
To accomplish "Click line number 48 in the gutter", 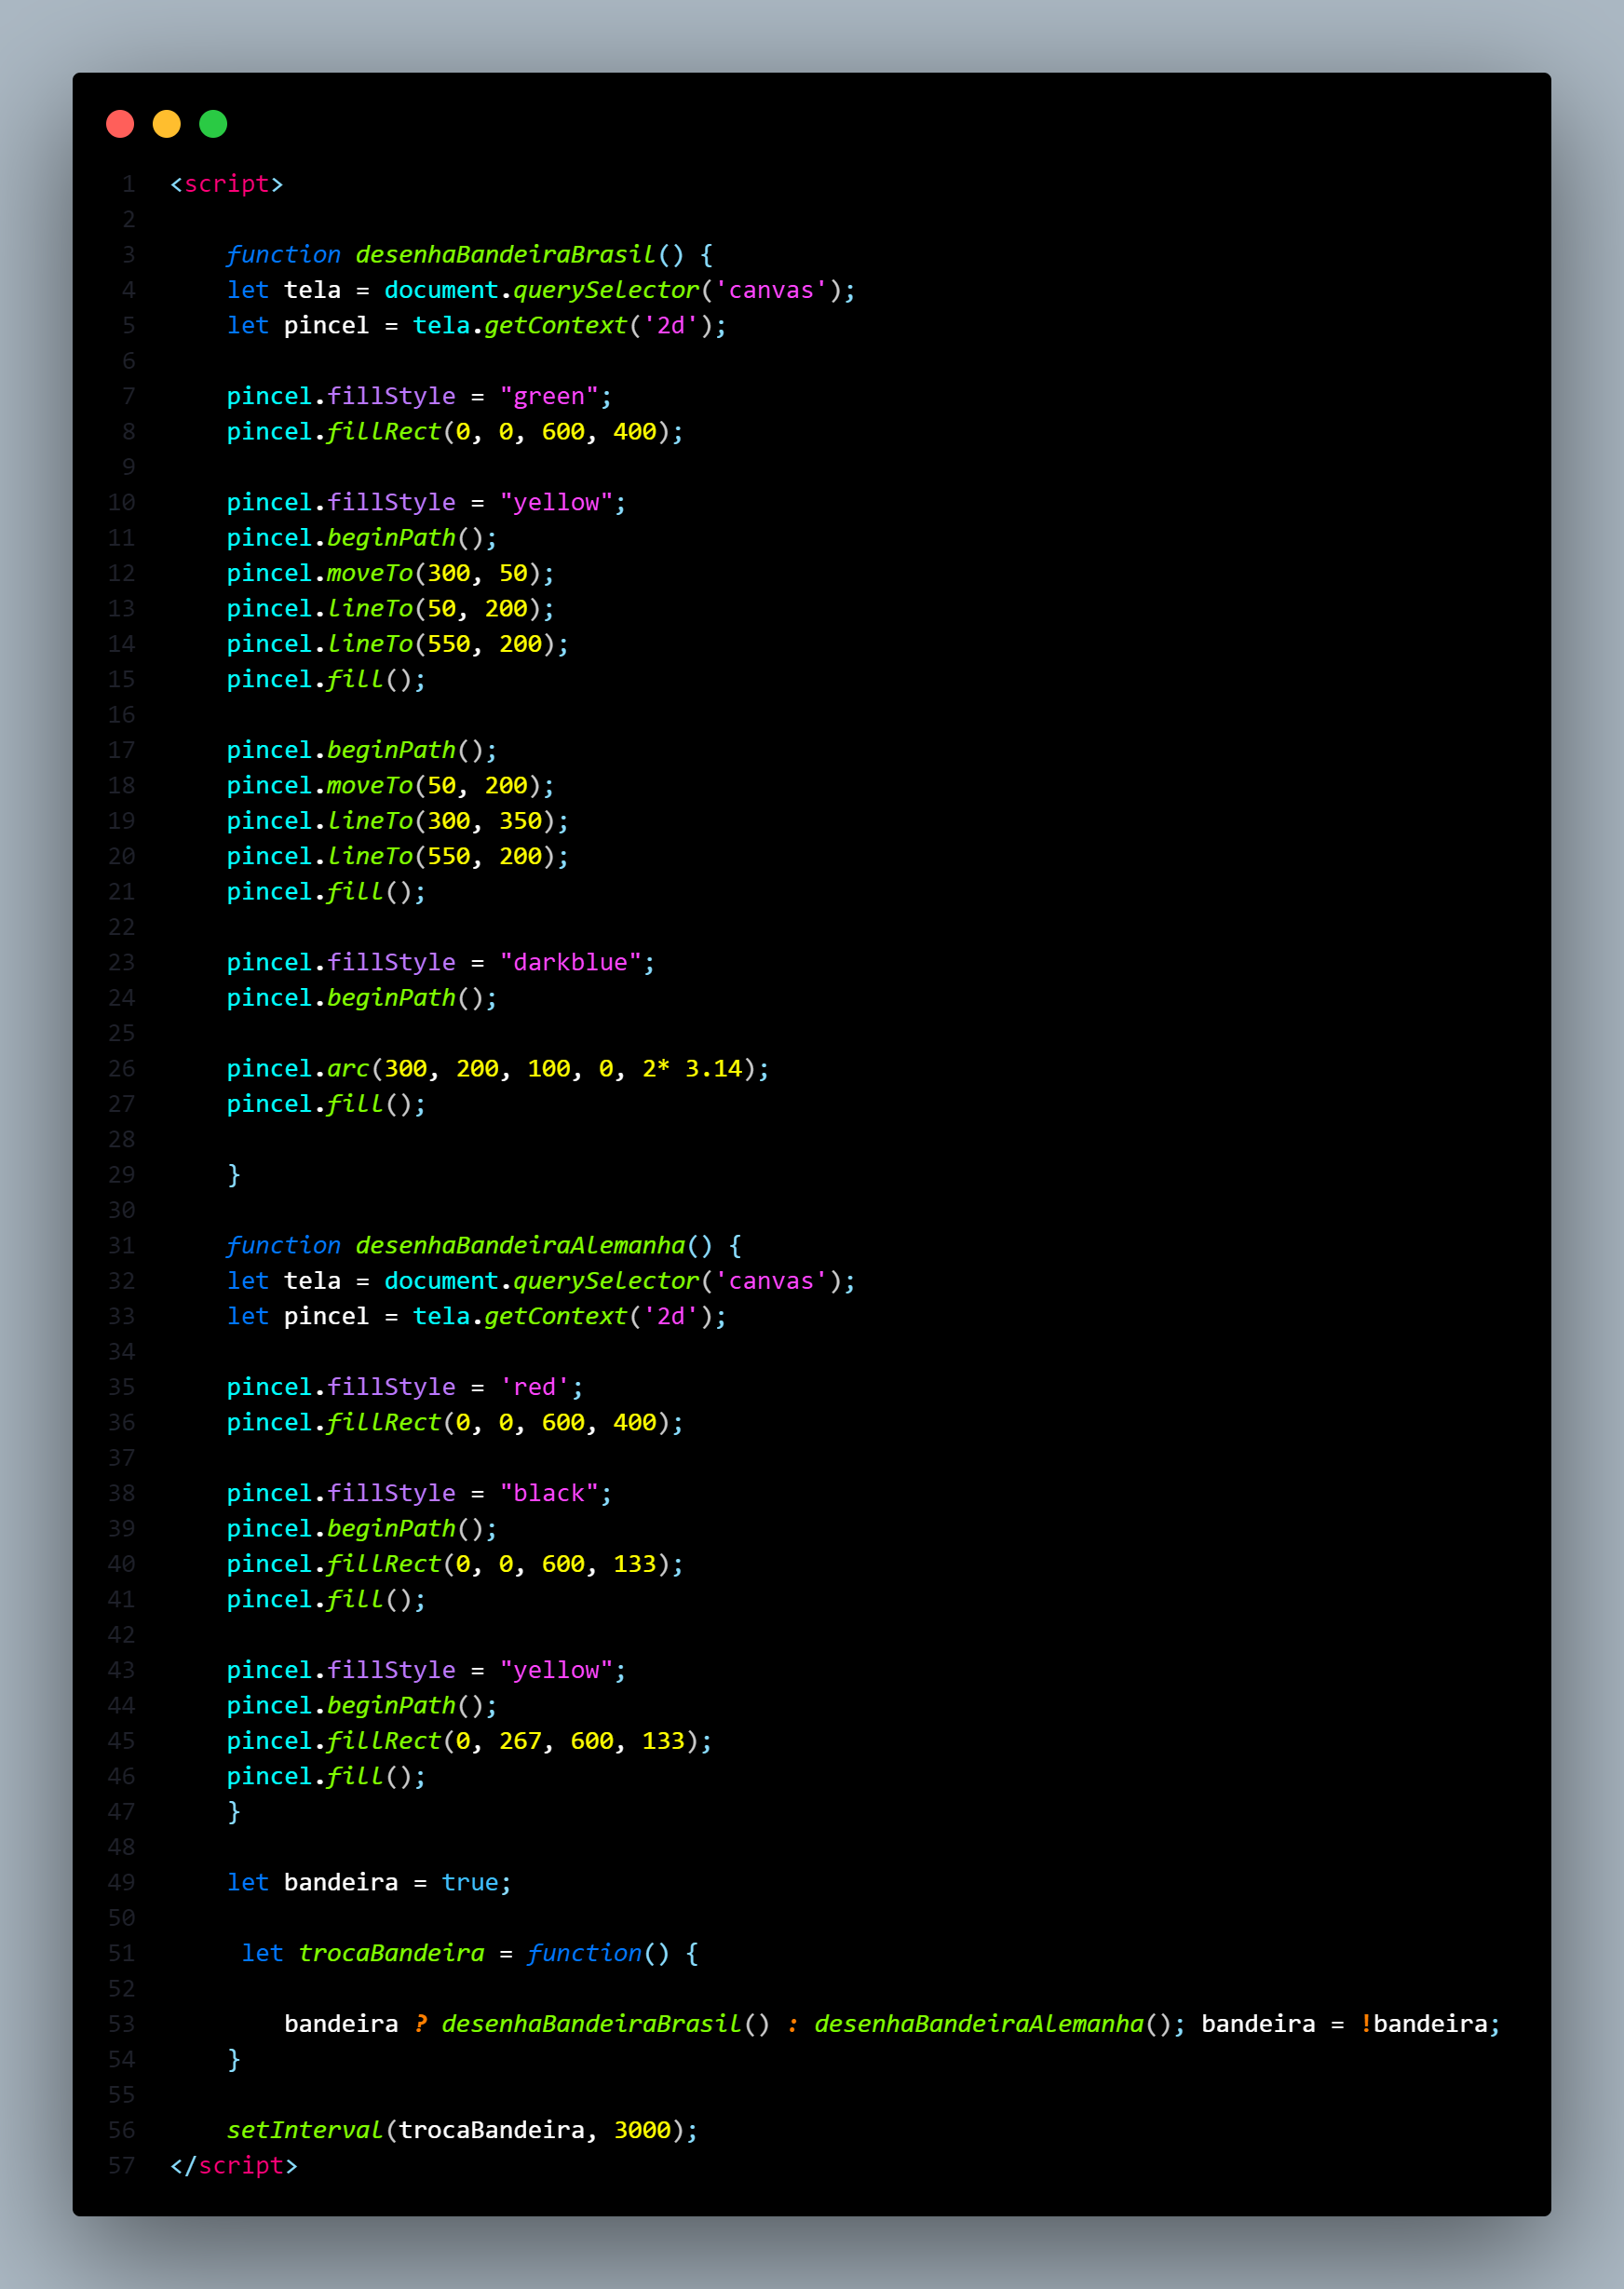I will click(121, 1847).
